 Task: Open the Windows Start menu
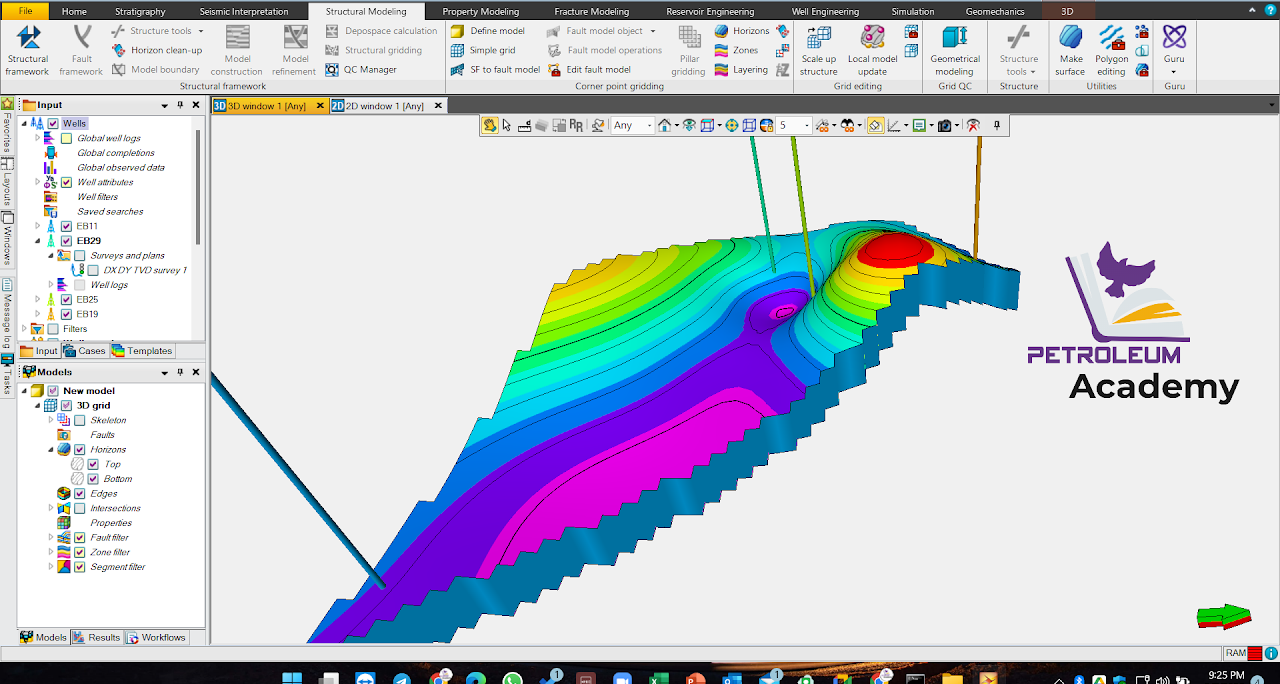(x=292, y=678)
